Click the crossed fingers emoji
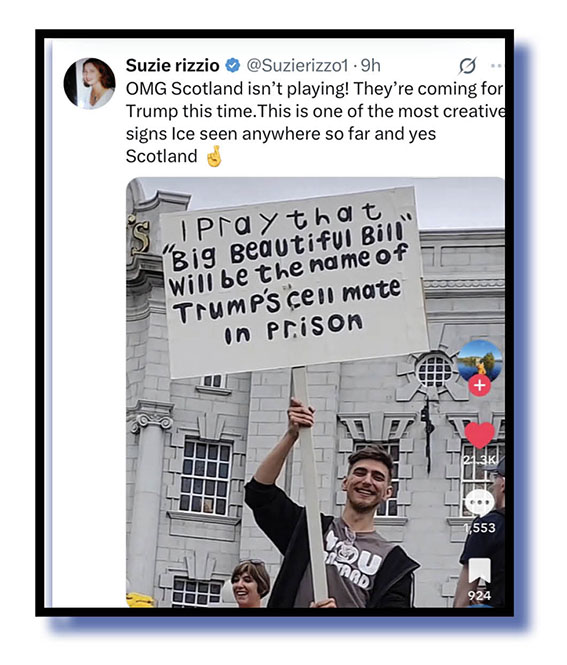 pos(214,156)
